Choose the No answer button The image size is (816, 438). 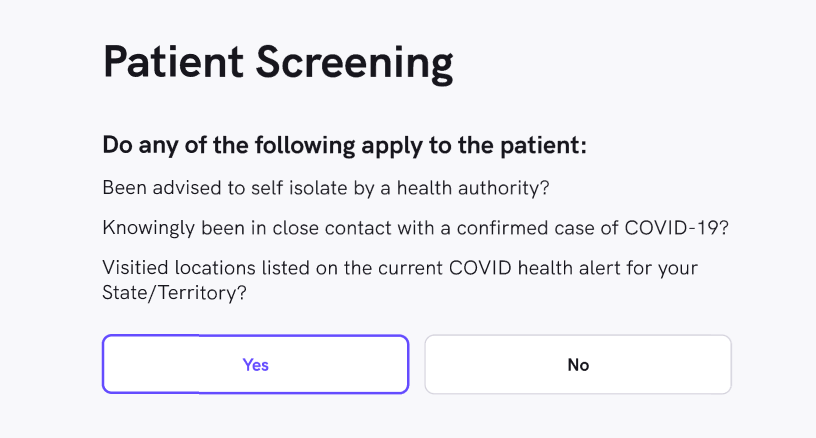(x=578, y=365)
